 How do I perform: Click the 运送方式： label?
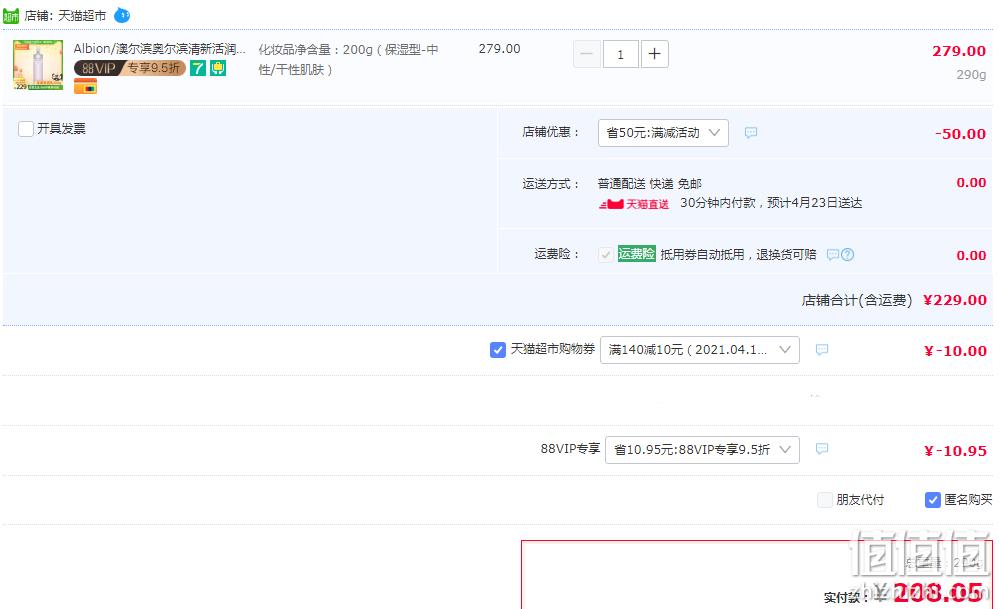pyautogui.click(x=551, y=184)
